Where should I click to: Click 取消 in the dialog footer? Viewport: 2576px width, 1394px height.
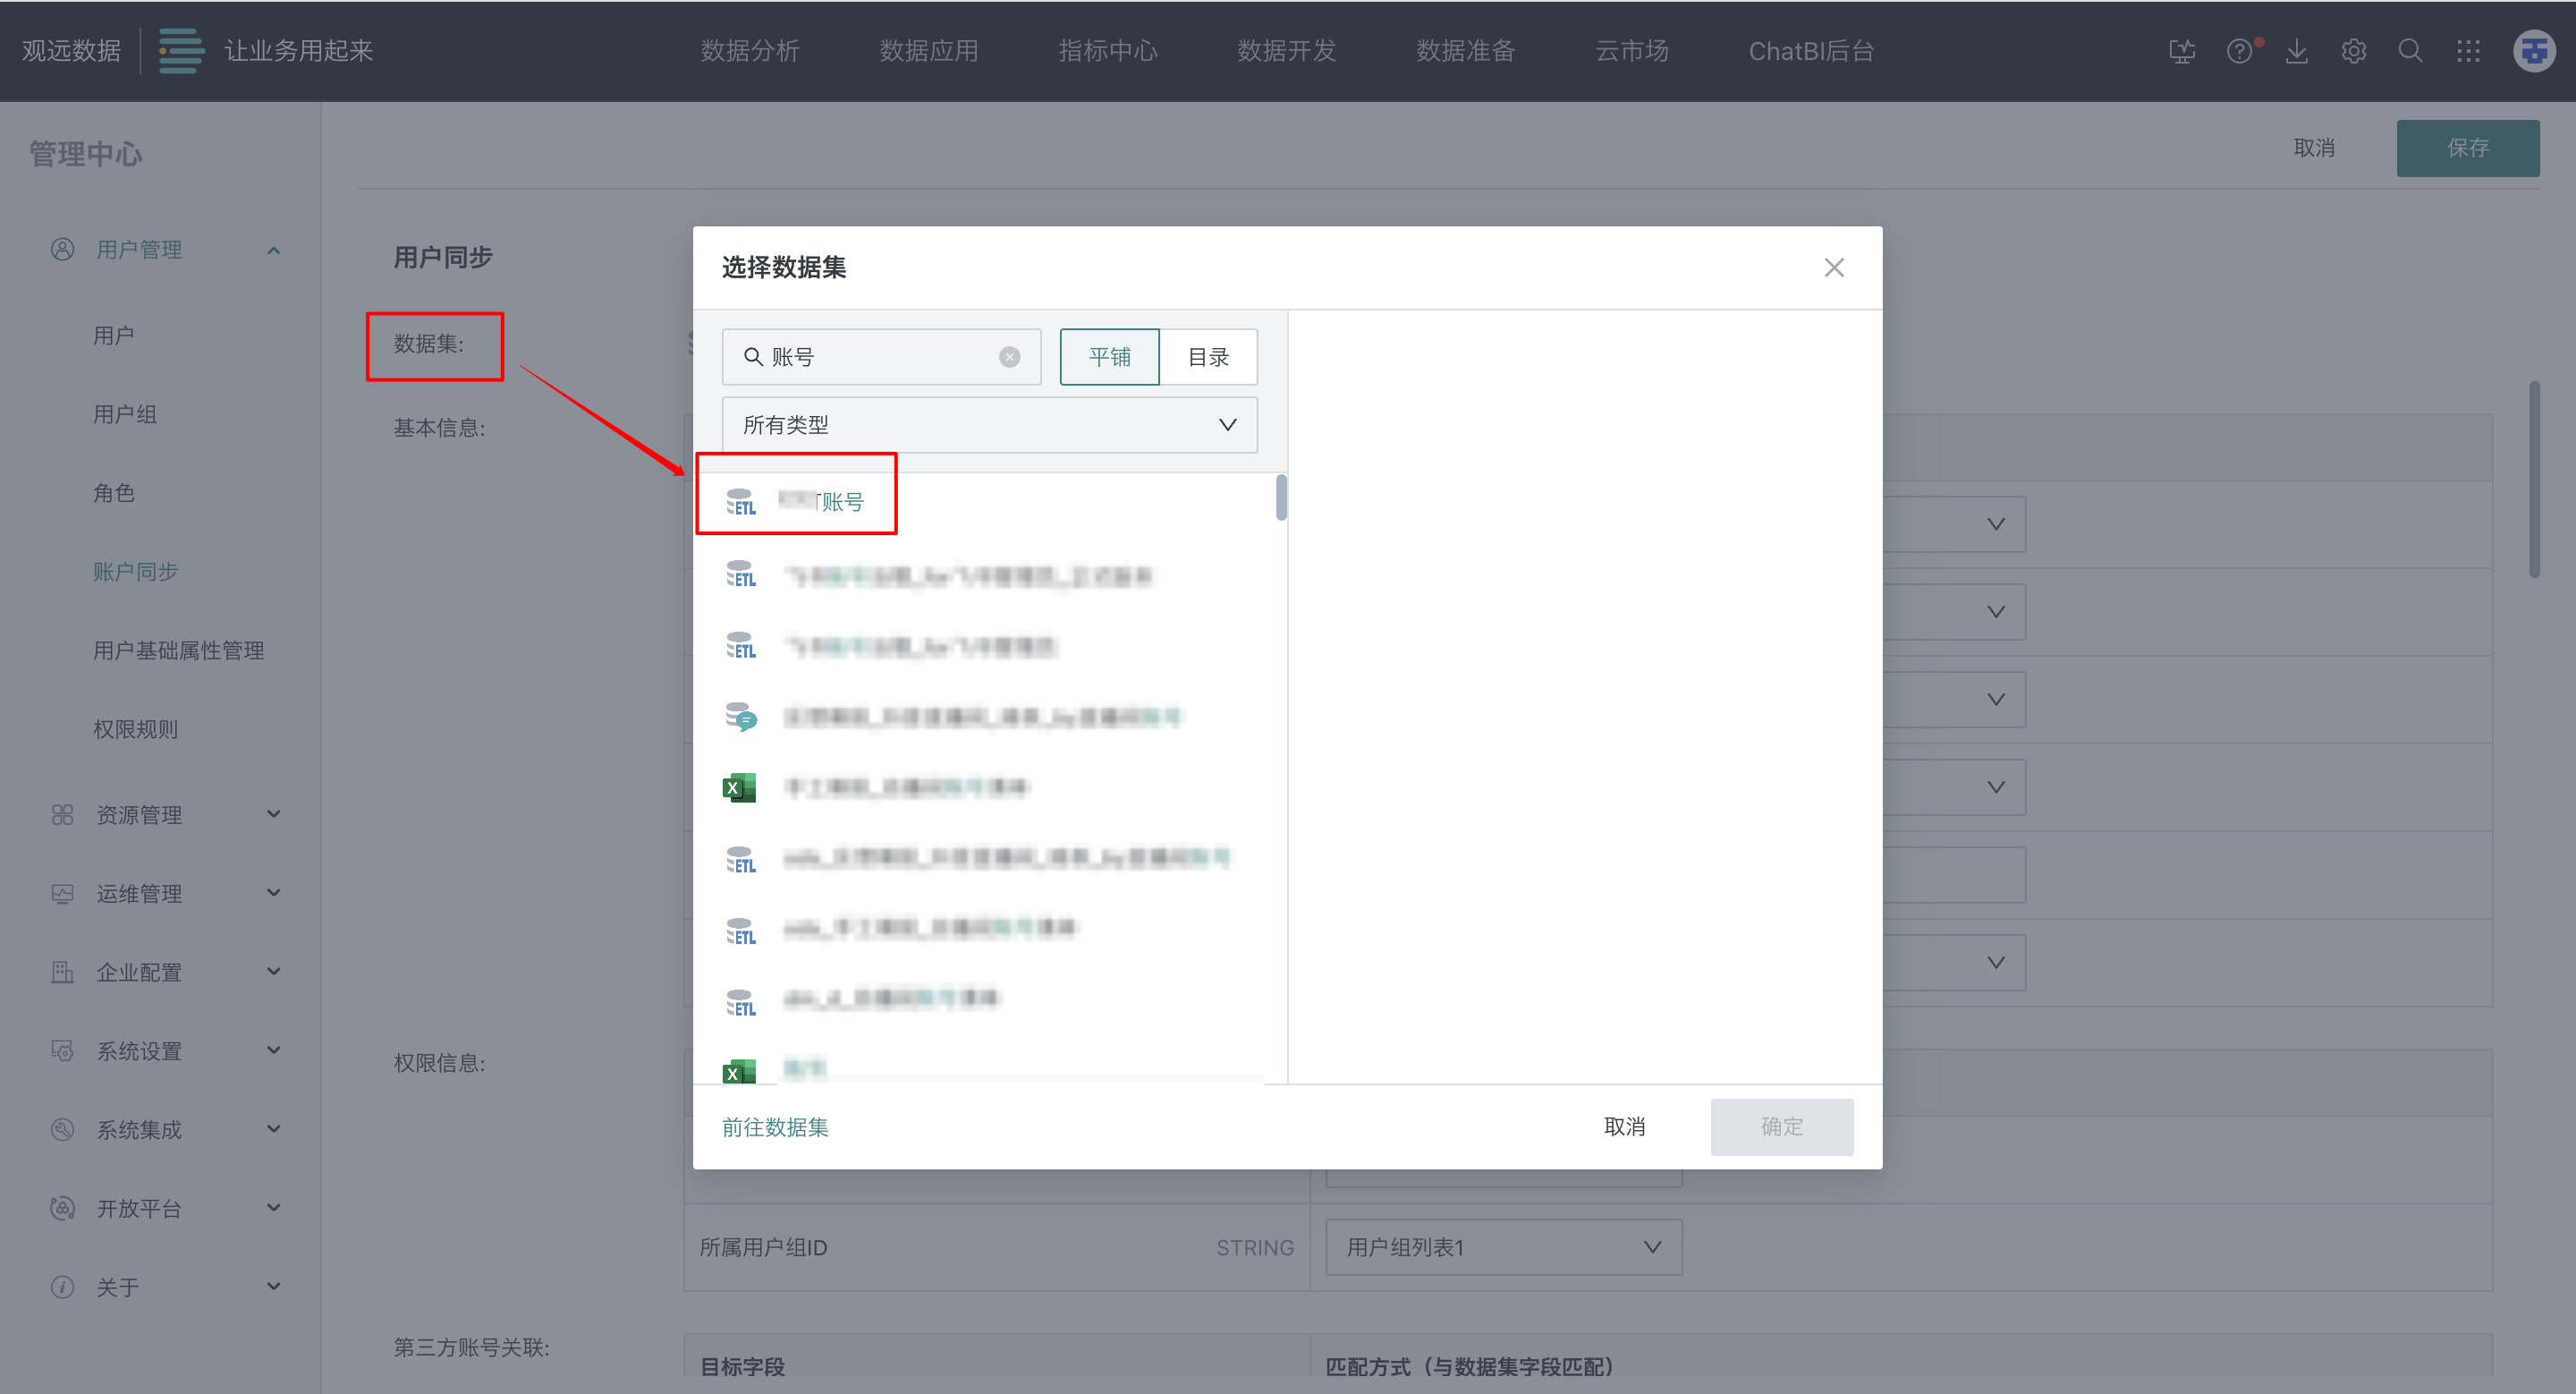1623,1127
